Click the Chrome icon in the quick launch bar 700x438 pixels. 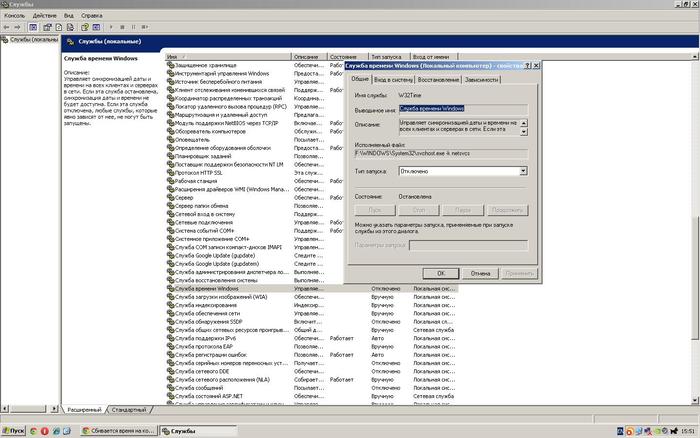[x=33, y=431]
